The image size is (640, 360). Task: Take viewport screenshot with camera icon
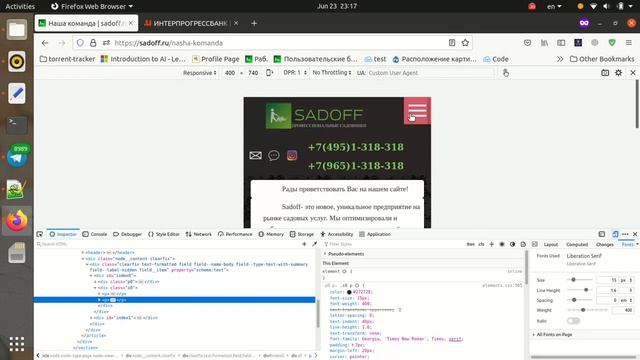605,73
